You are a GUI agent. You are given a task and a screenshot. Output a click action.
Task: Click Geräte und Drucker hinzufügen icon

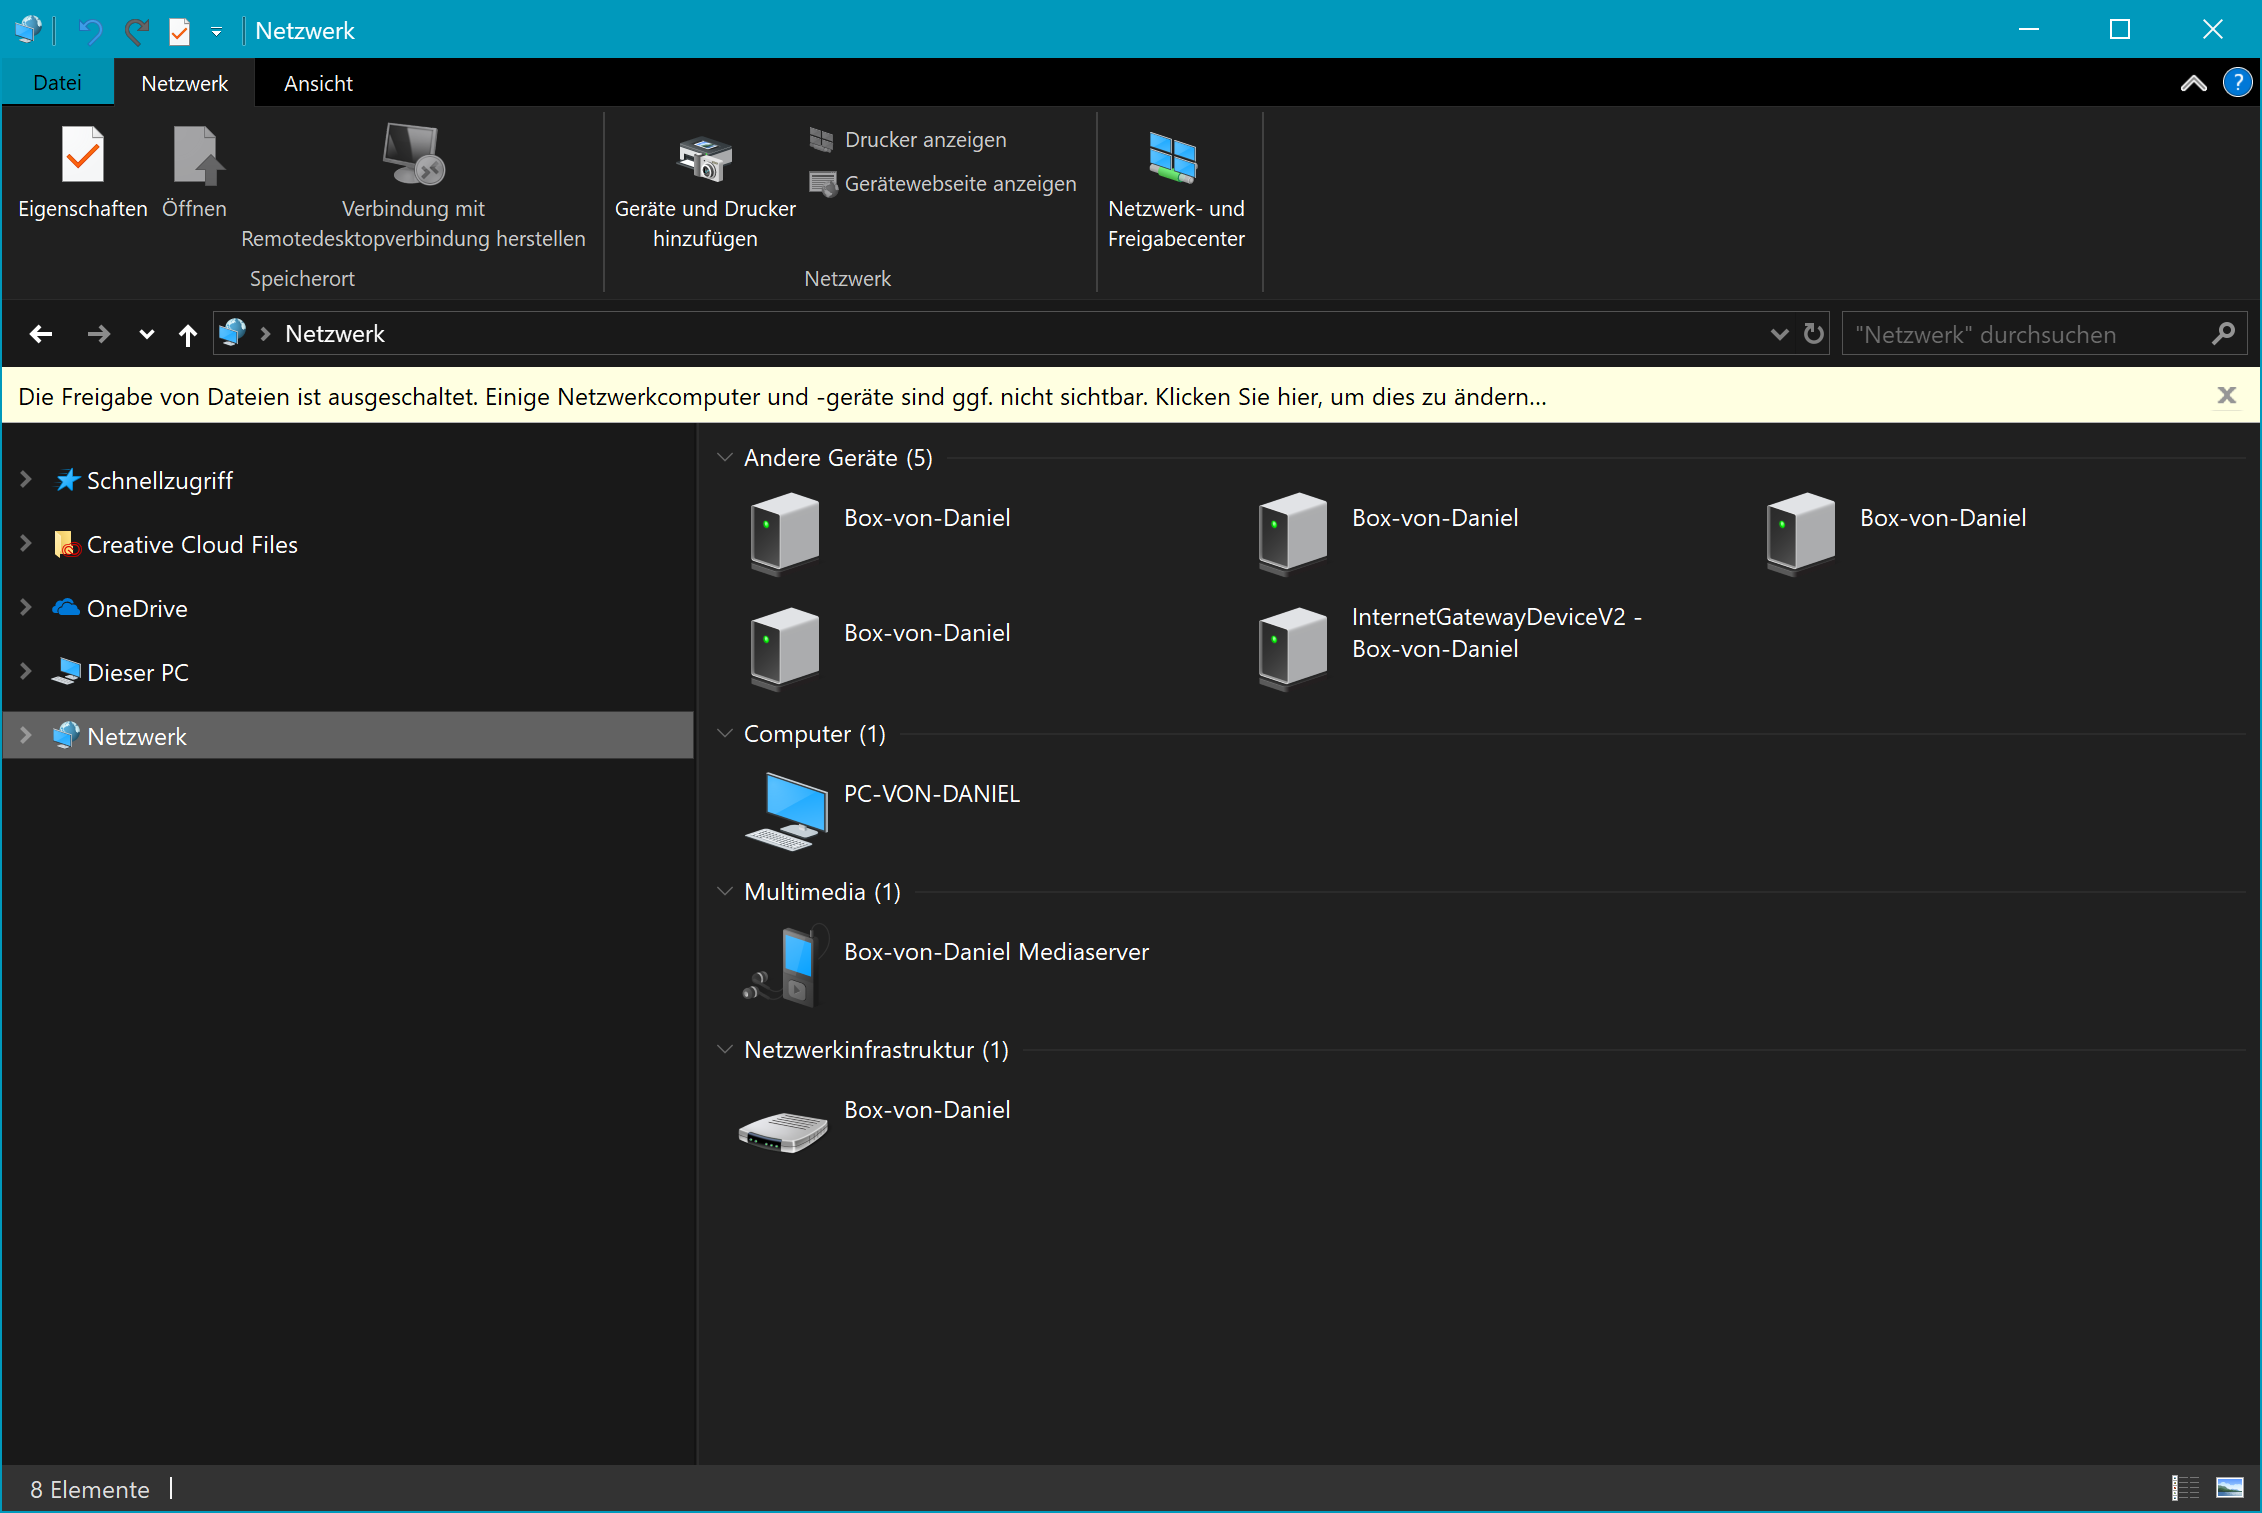click(705, 160)
